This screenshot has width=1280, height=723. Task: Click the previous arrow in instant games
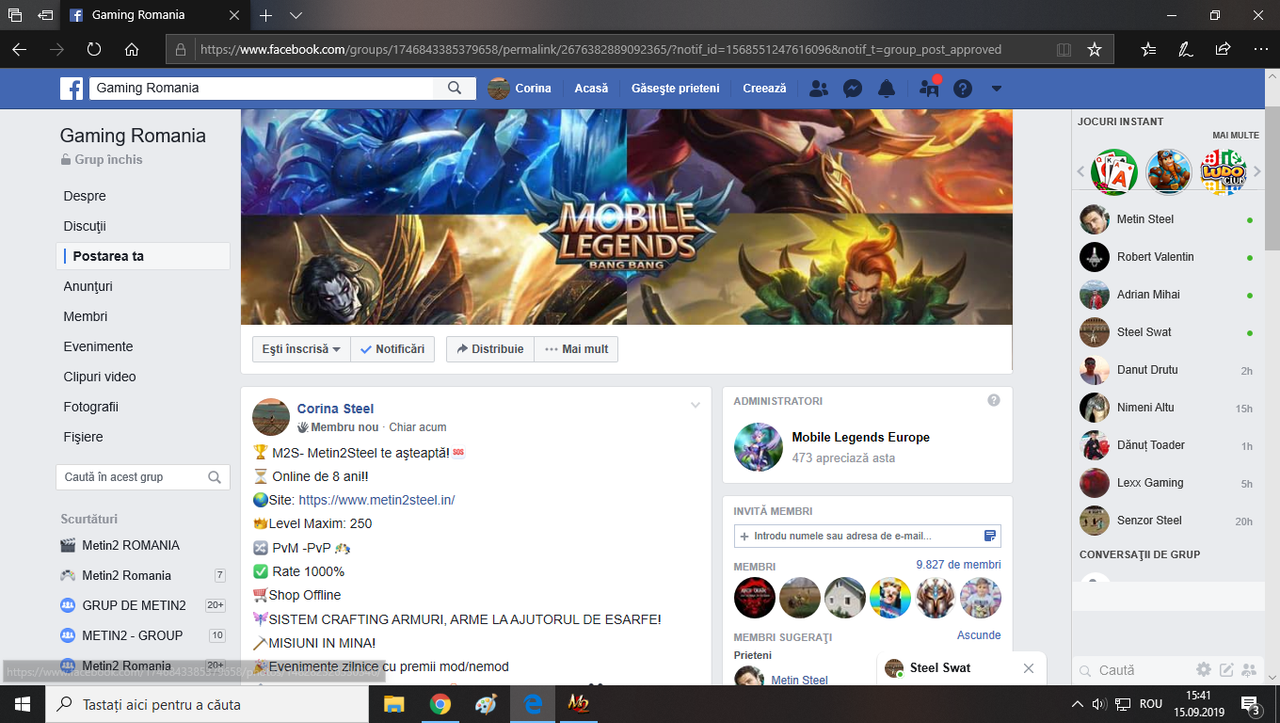pyautogui.click(x=1081, y=172)
